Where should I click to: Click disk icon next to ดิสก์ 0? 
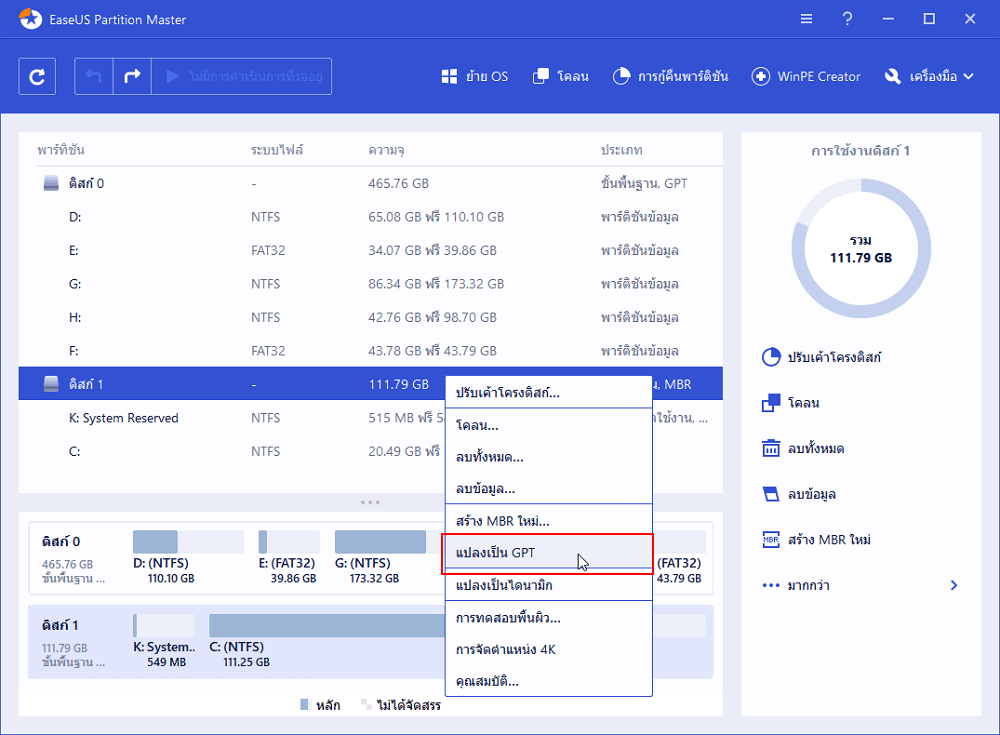(x=51, y=184)
